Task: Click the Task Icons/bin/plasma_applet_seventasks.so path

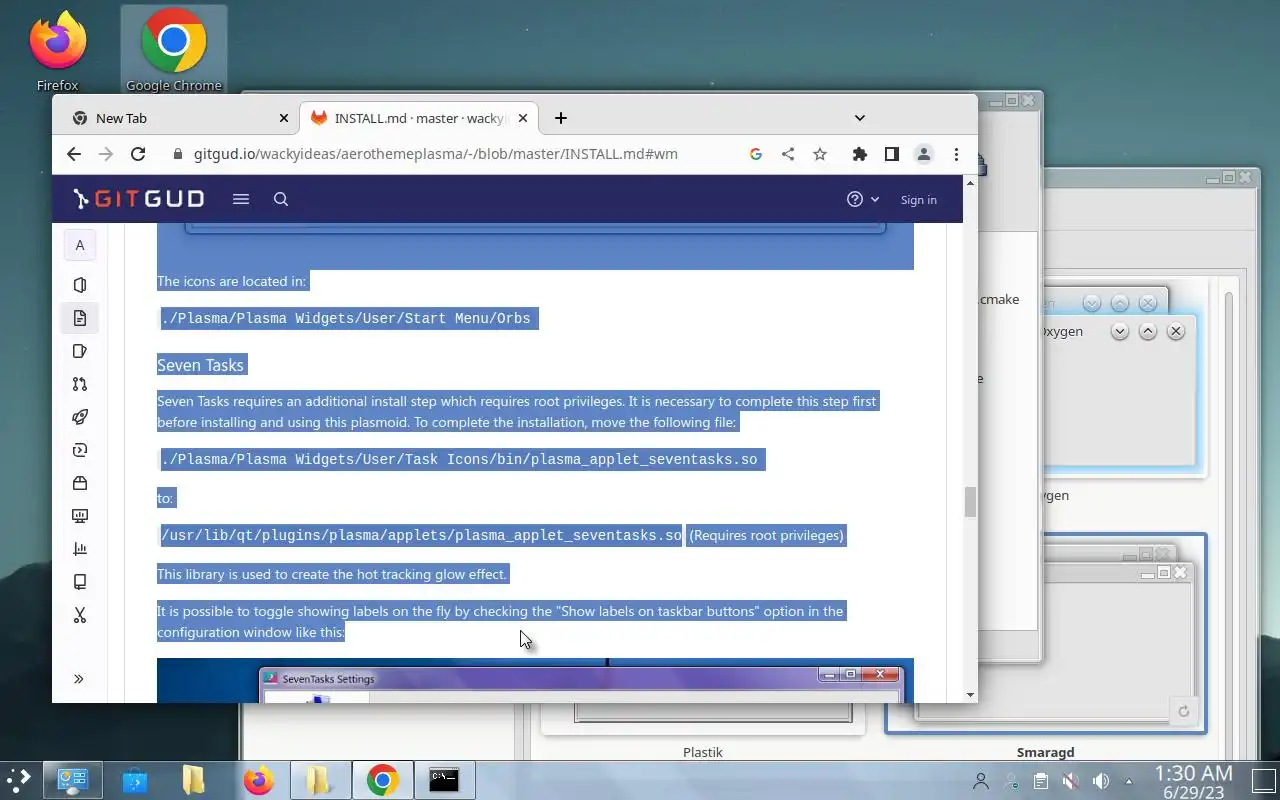Action: [460, 459]
